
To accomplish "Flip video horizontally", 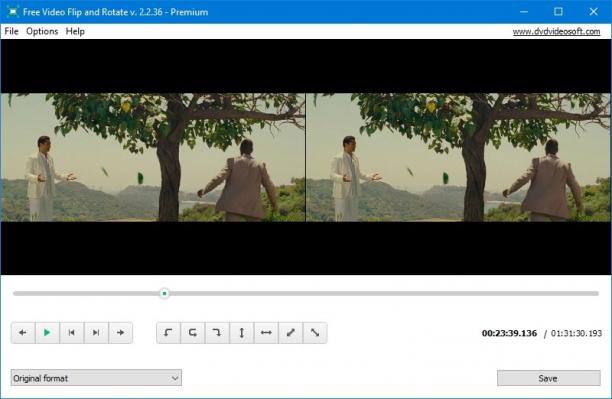I will click(x=266, y=333).
